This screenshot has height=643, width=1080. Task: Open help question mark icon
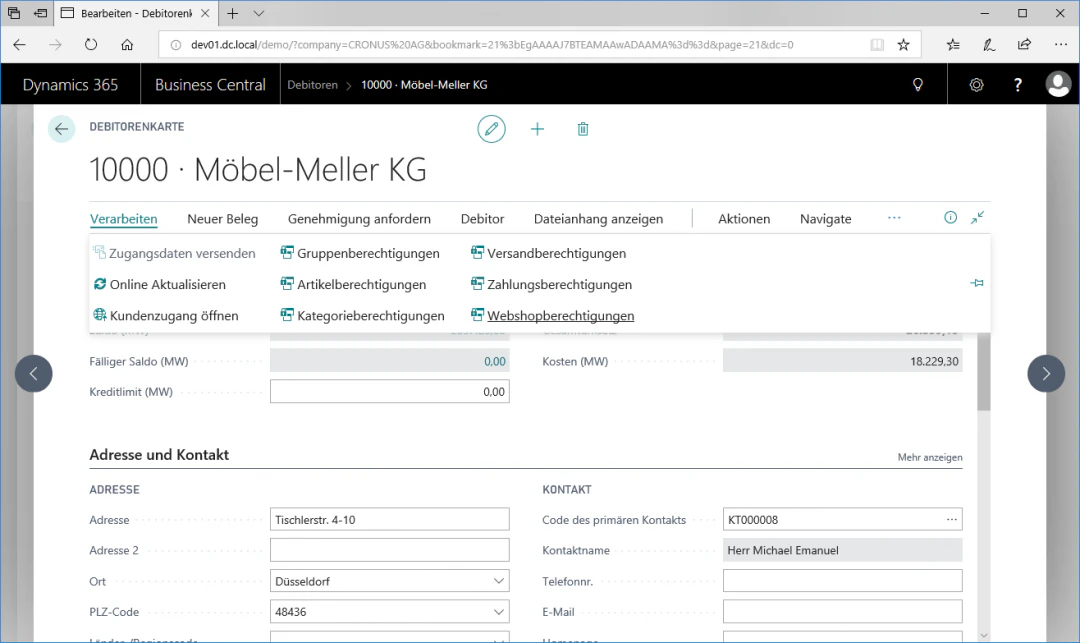tap(1017, 85)
